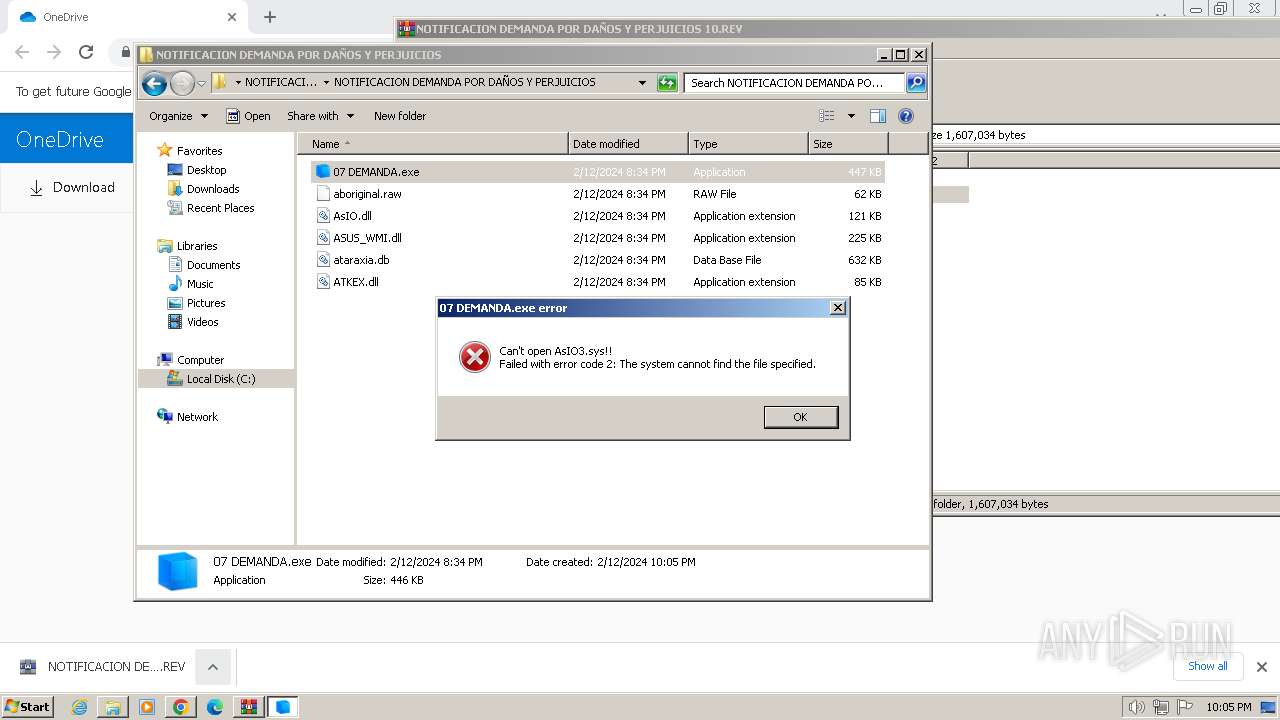Open the media player taskbar icon
Image resolution: width=1280 pixels, height=720 pixels.
tap(147, 707)
